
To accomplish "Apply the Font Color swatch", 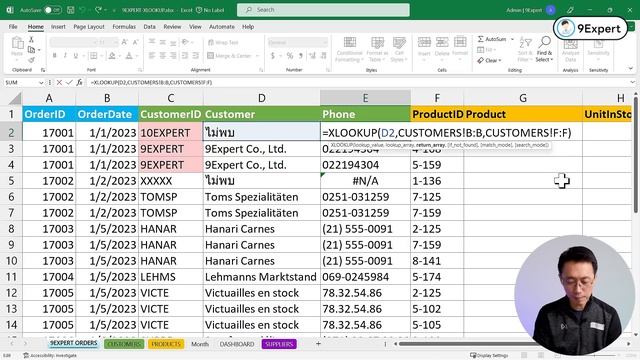I will click(129, 56).
